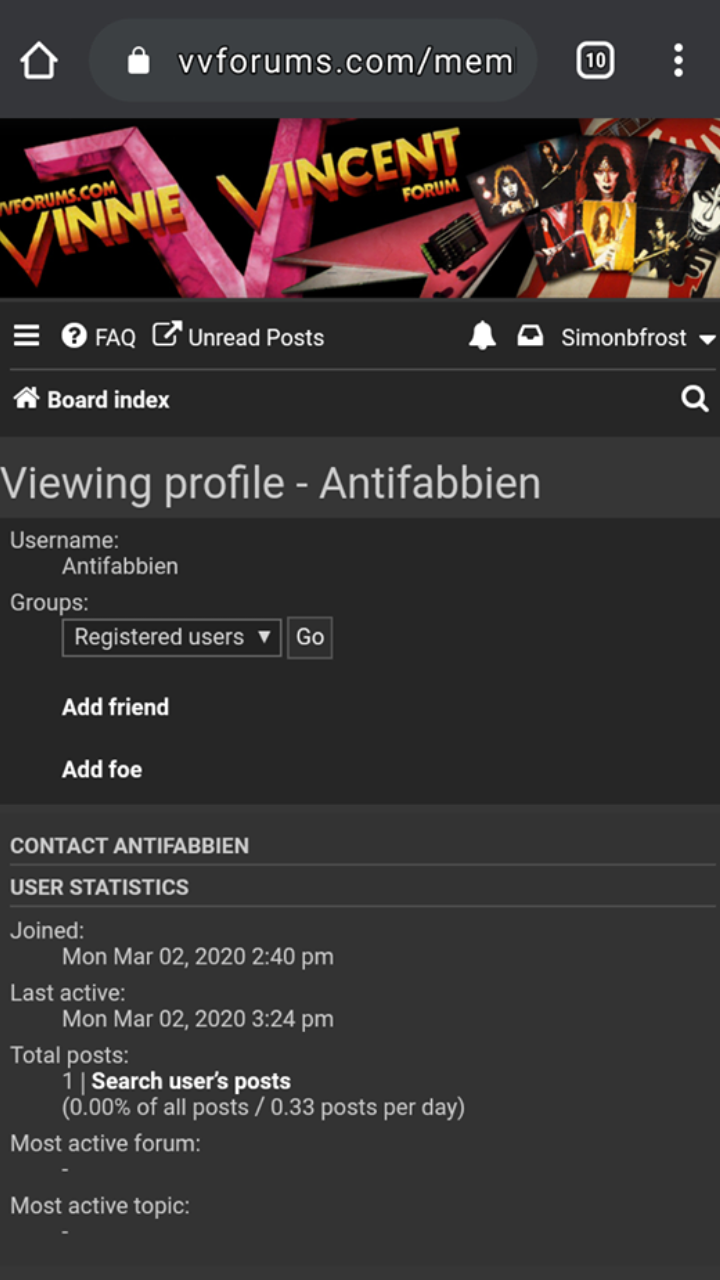
Task: Open the hamburger quick links menu
Action: coord(27,336)
